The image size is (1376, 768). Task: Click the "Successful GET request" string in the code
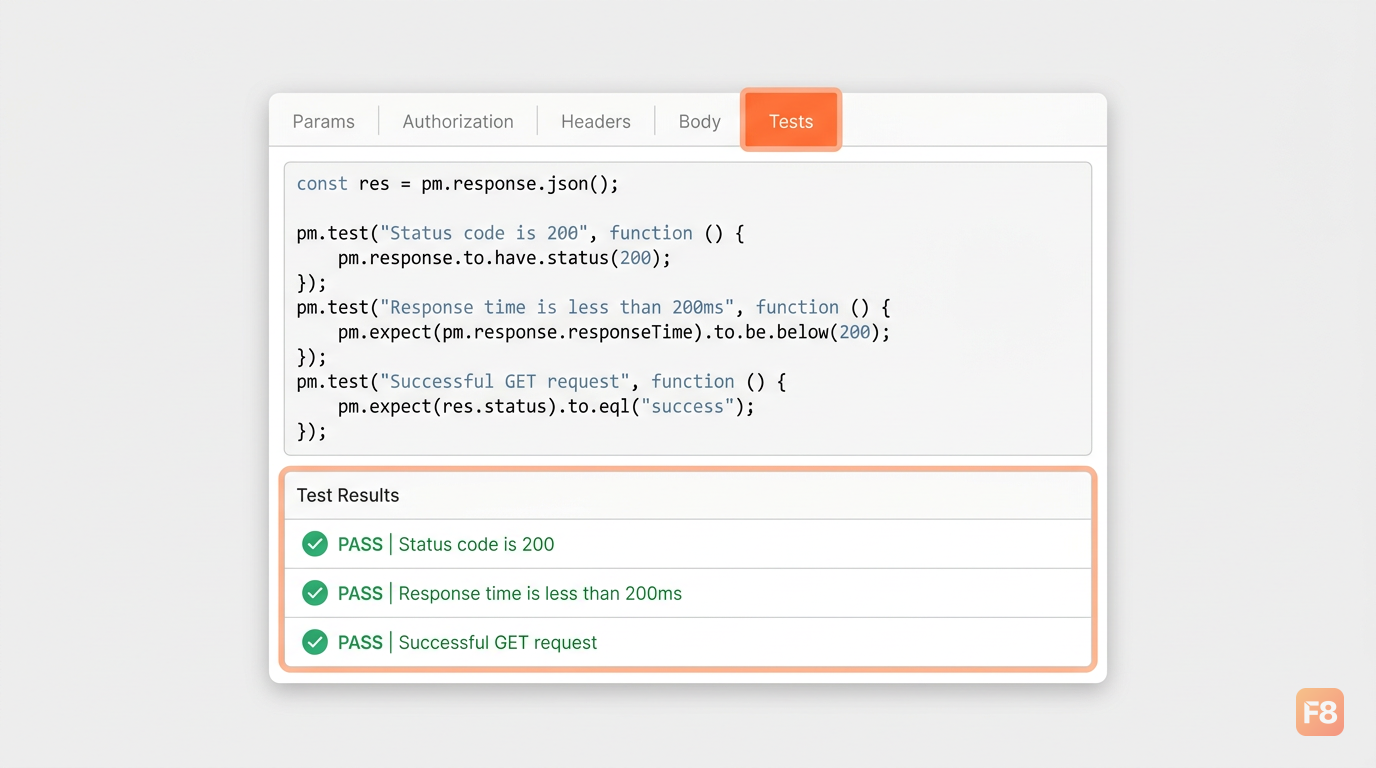coord(505,381)
